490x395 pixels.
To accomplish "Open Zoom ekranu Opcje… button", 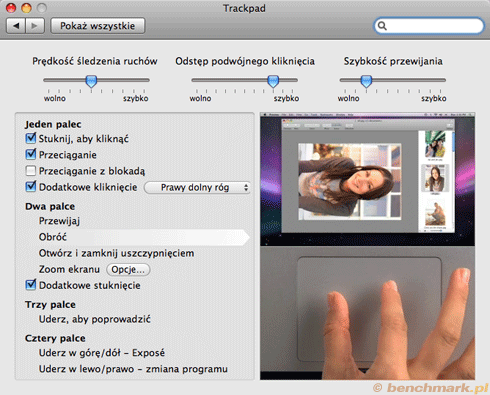I will pos(128,269).
